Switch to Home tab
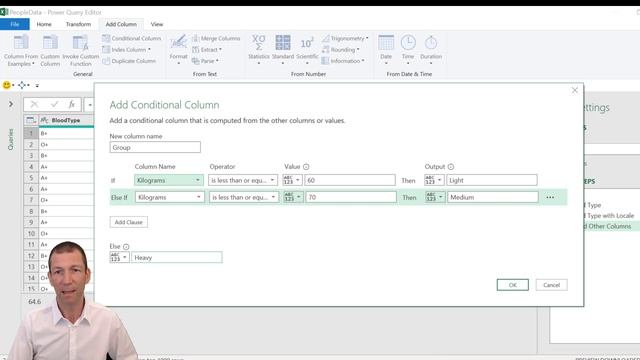Viewport: 640px width, 360px height. click(x=44, y=24)
